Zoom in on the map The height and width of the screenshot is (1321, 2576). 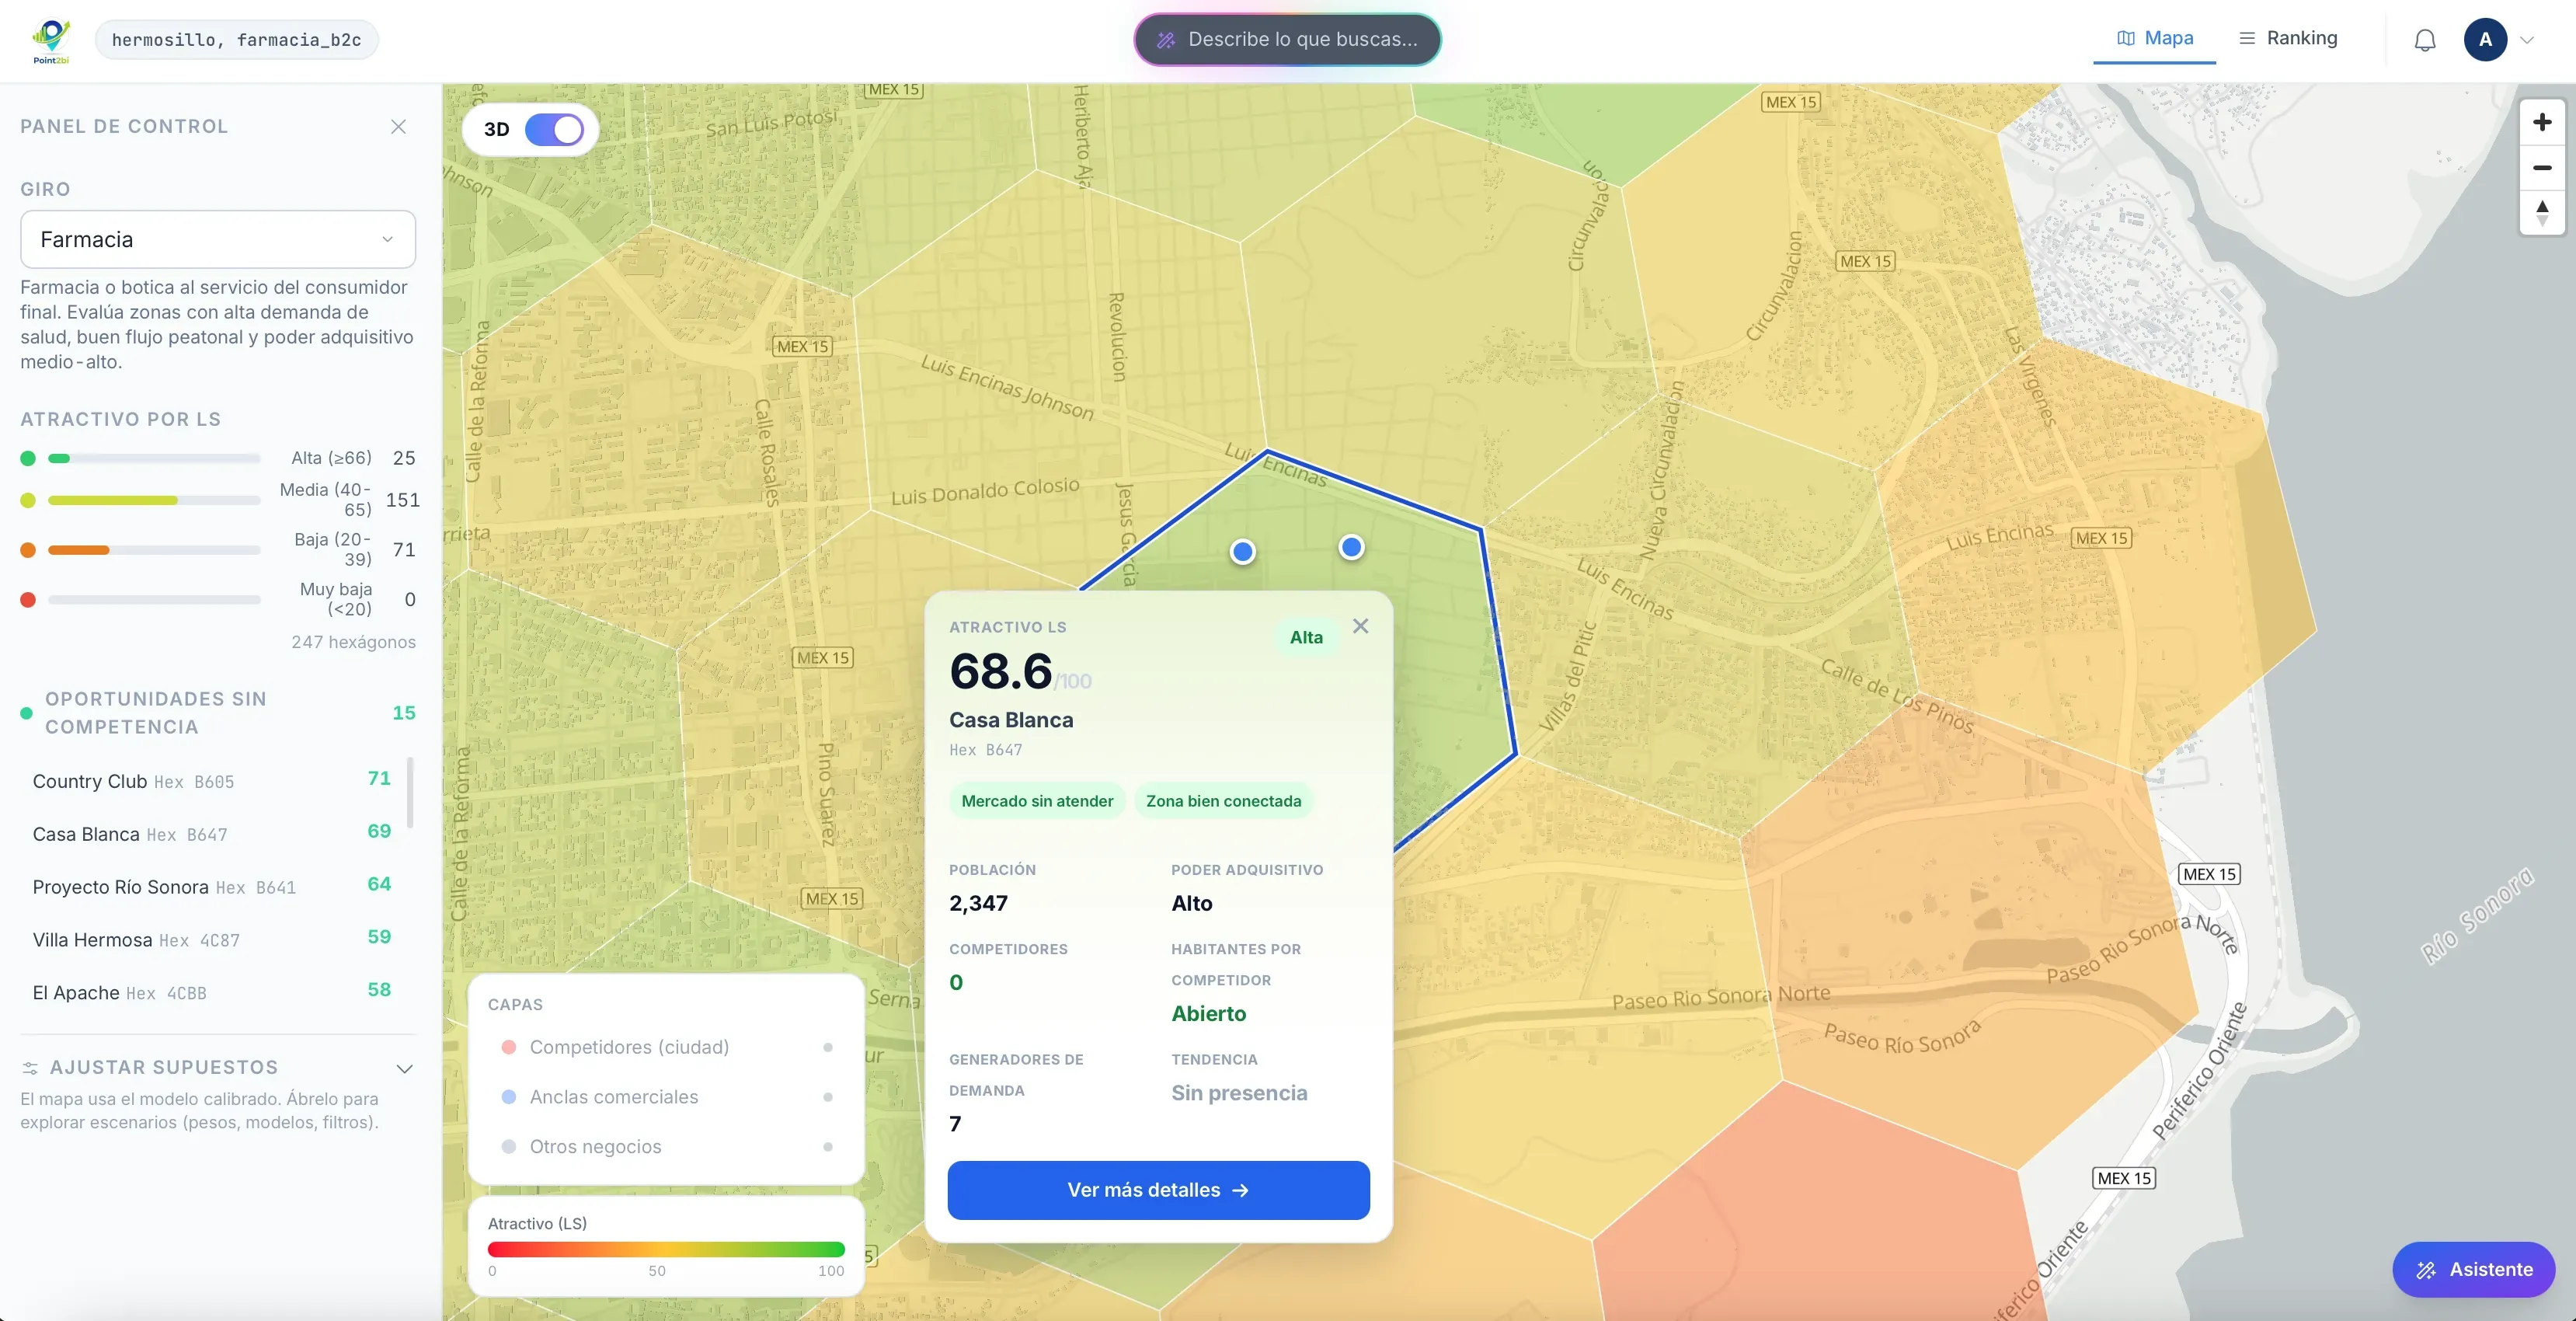tap(2542, 122)
